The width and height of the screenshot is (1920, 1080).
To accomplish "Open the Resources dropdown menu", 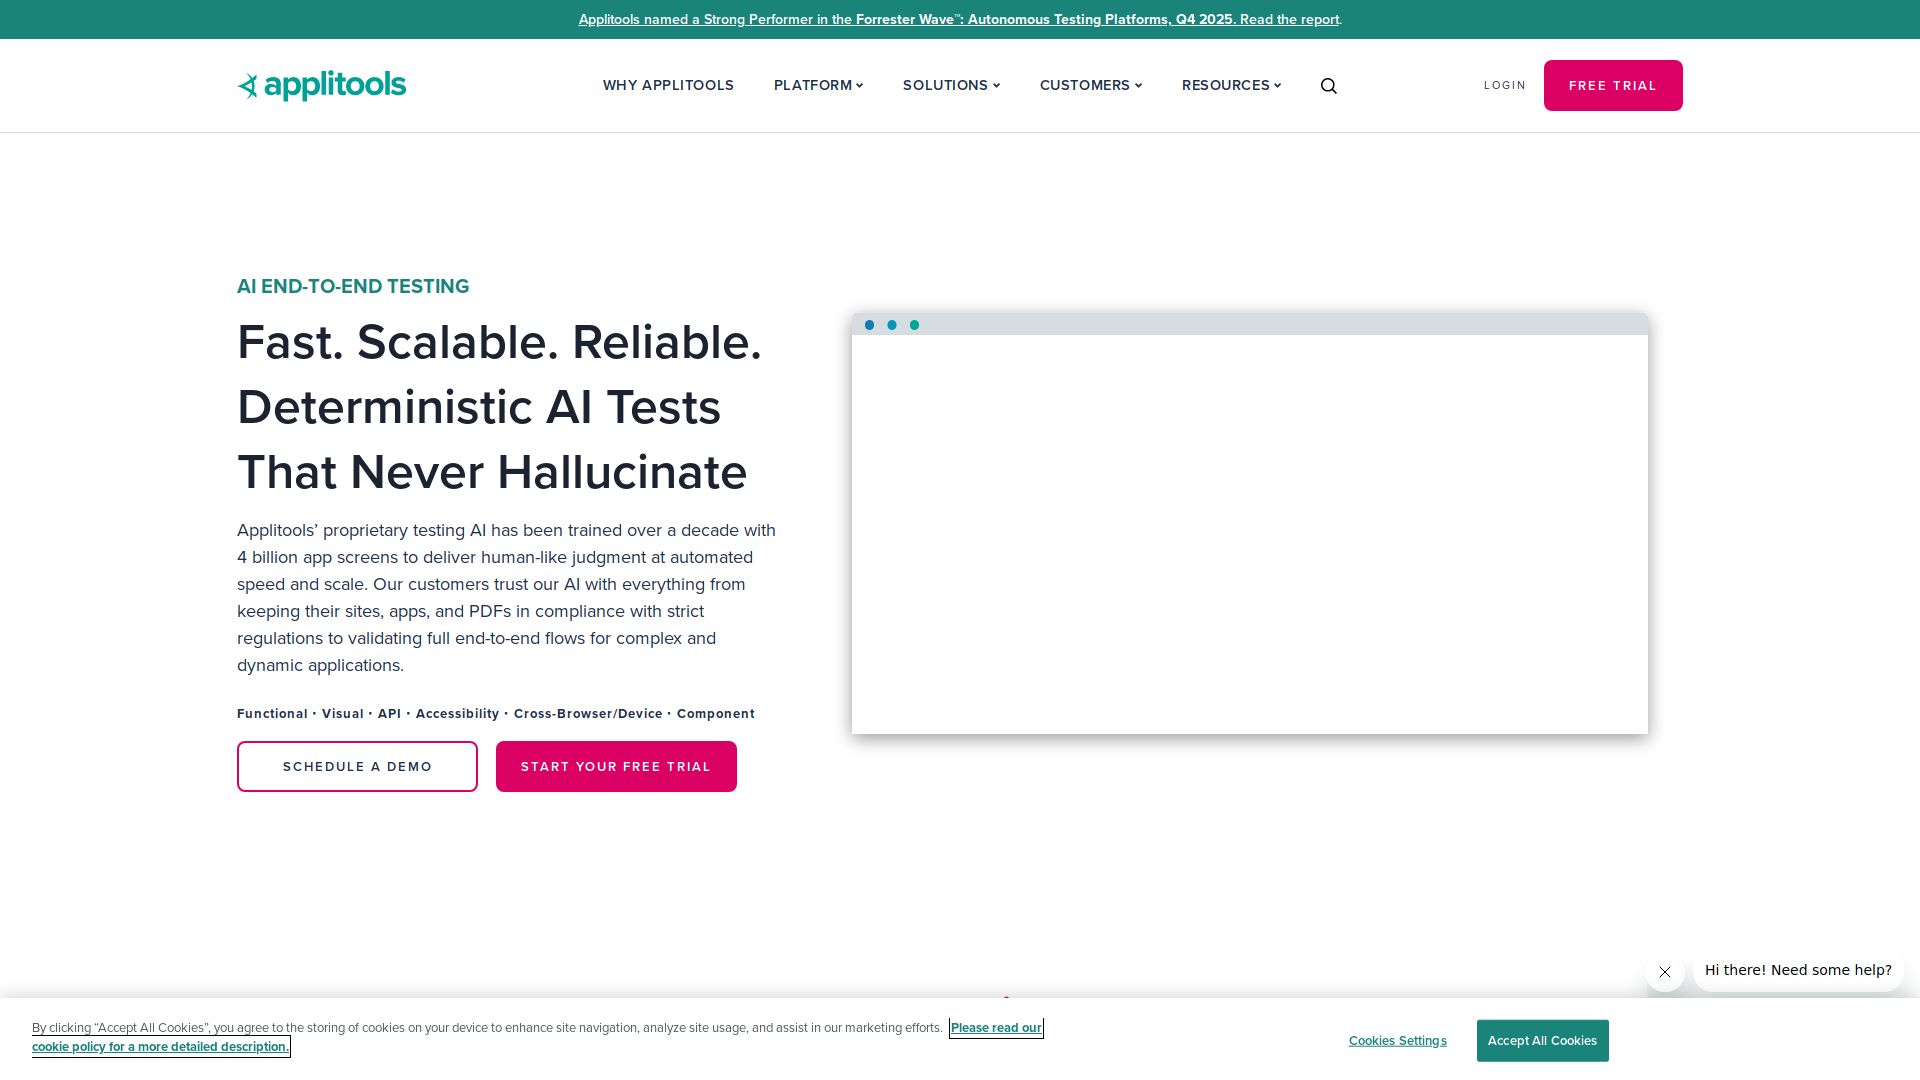I will click(1230, 86).
